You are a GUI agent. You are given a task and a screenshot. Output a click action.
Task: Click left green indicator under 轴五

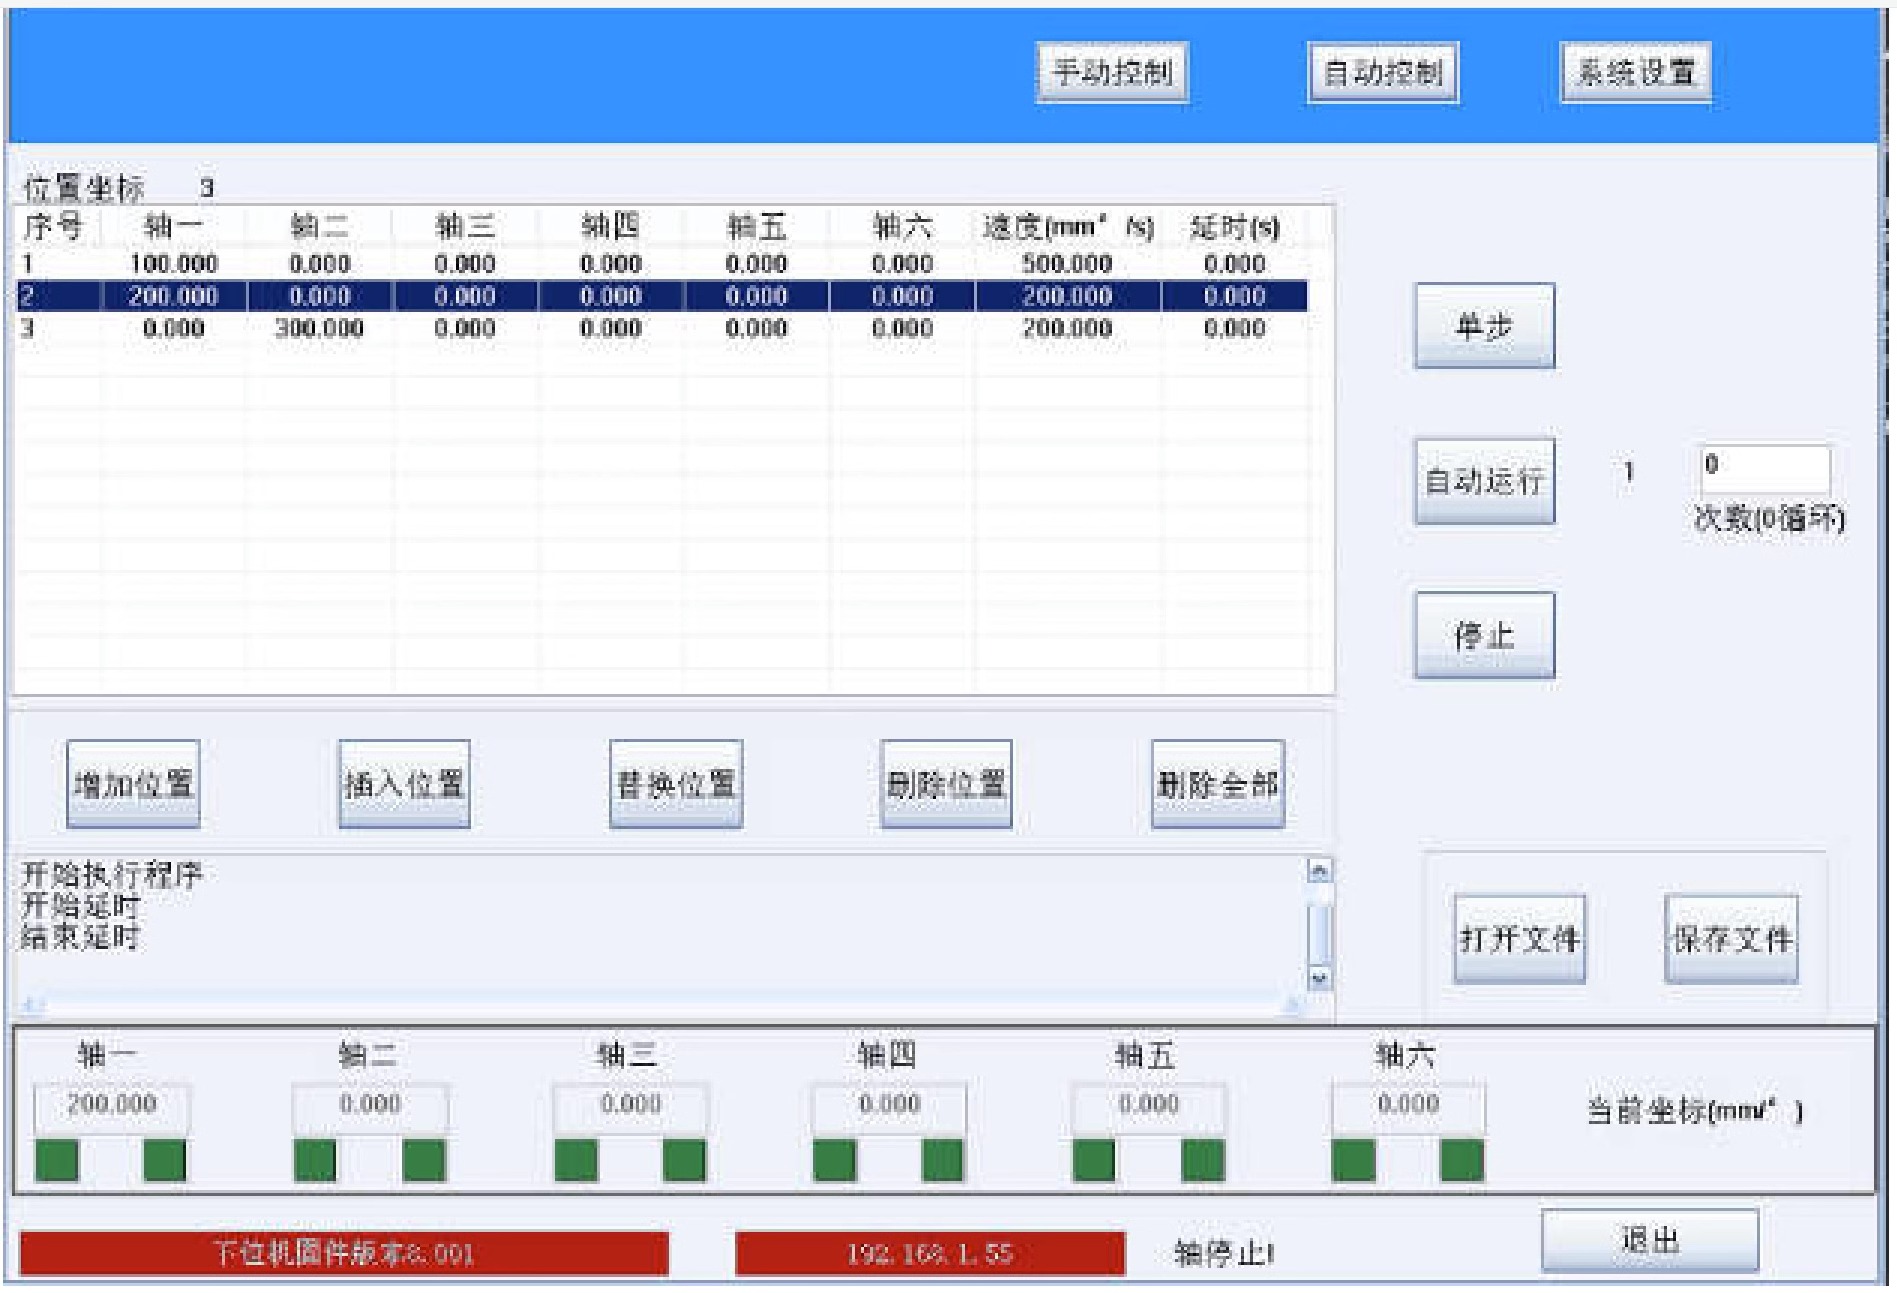point(1094,1160)
